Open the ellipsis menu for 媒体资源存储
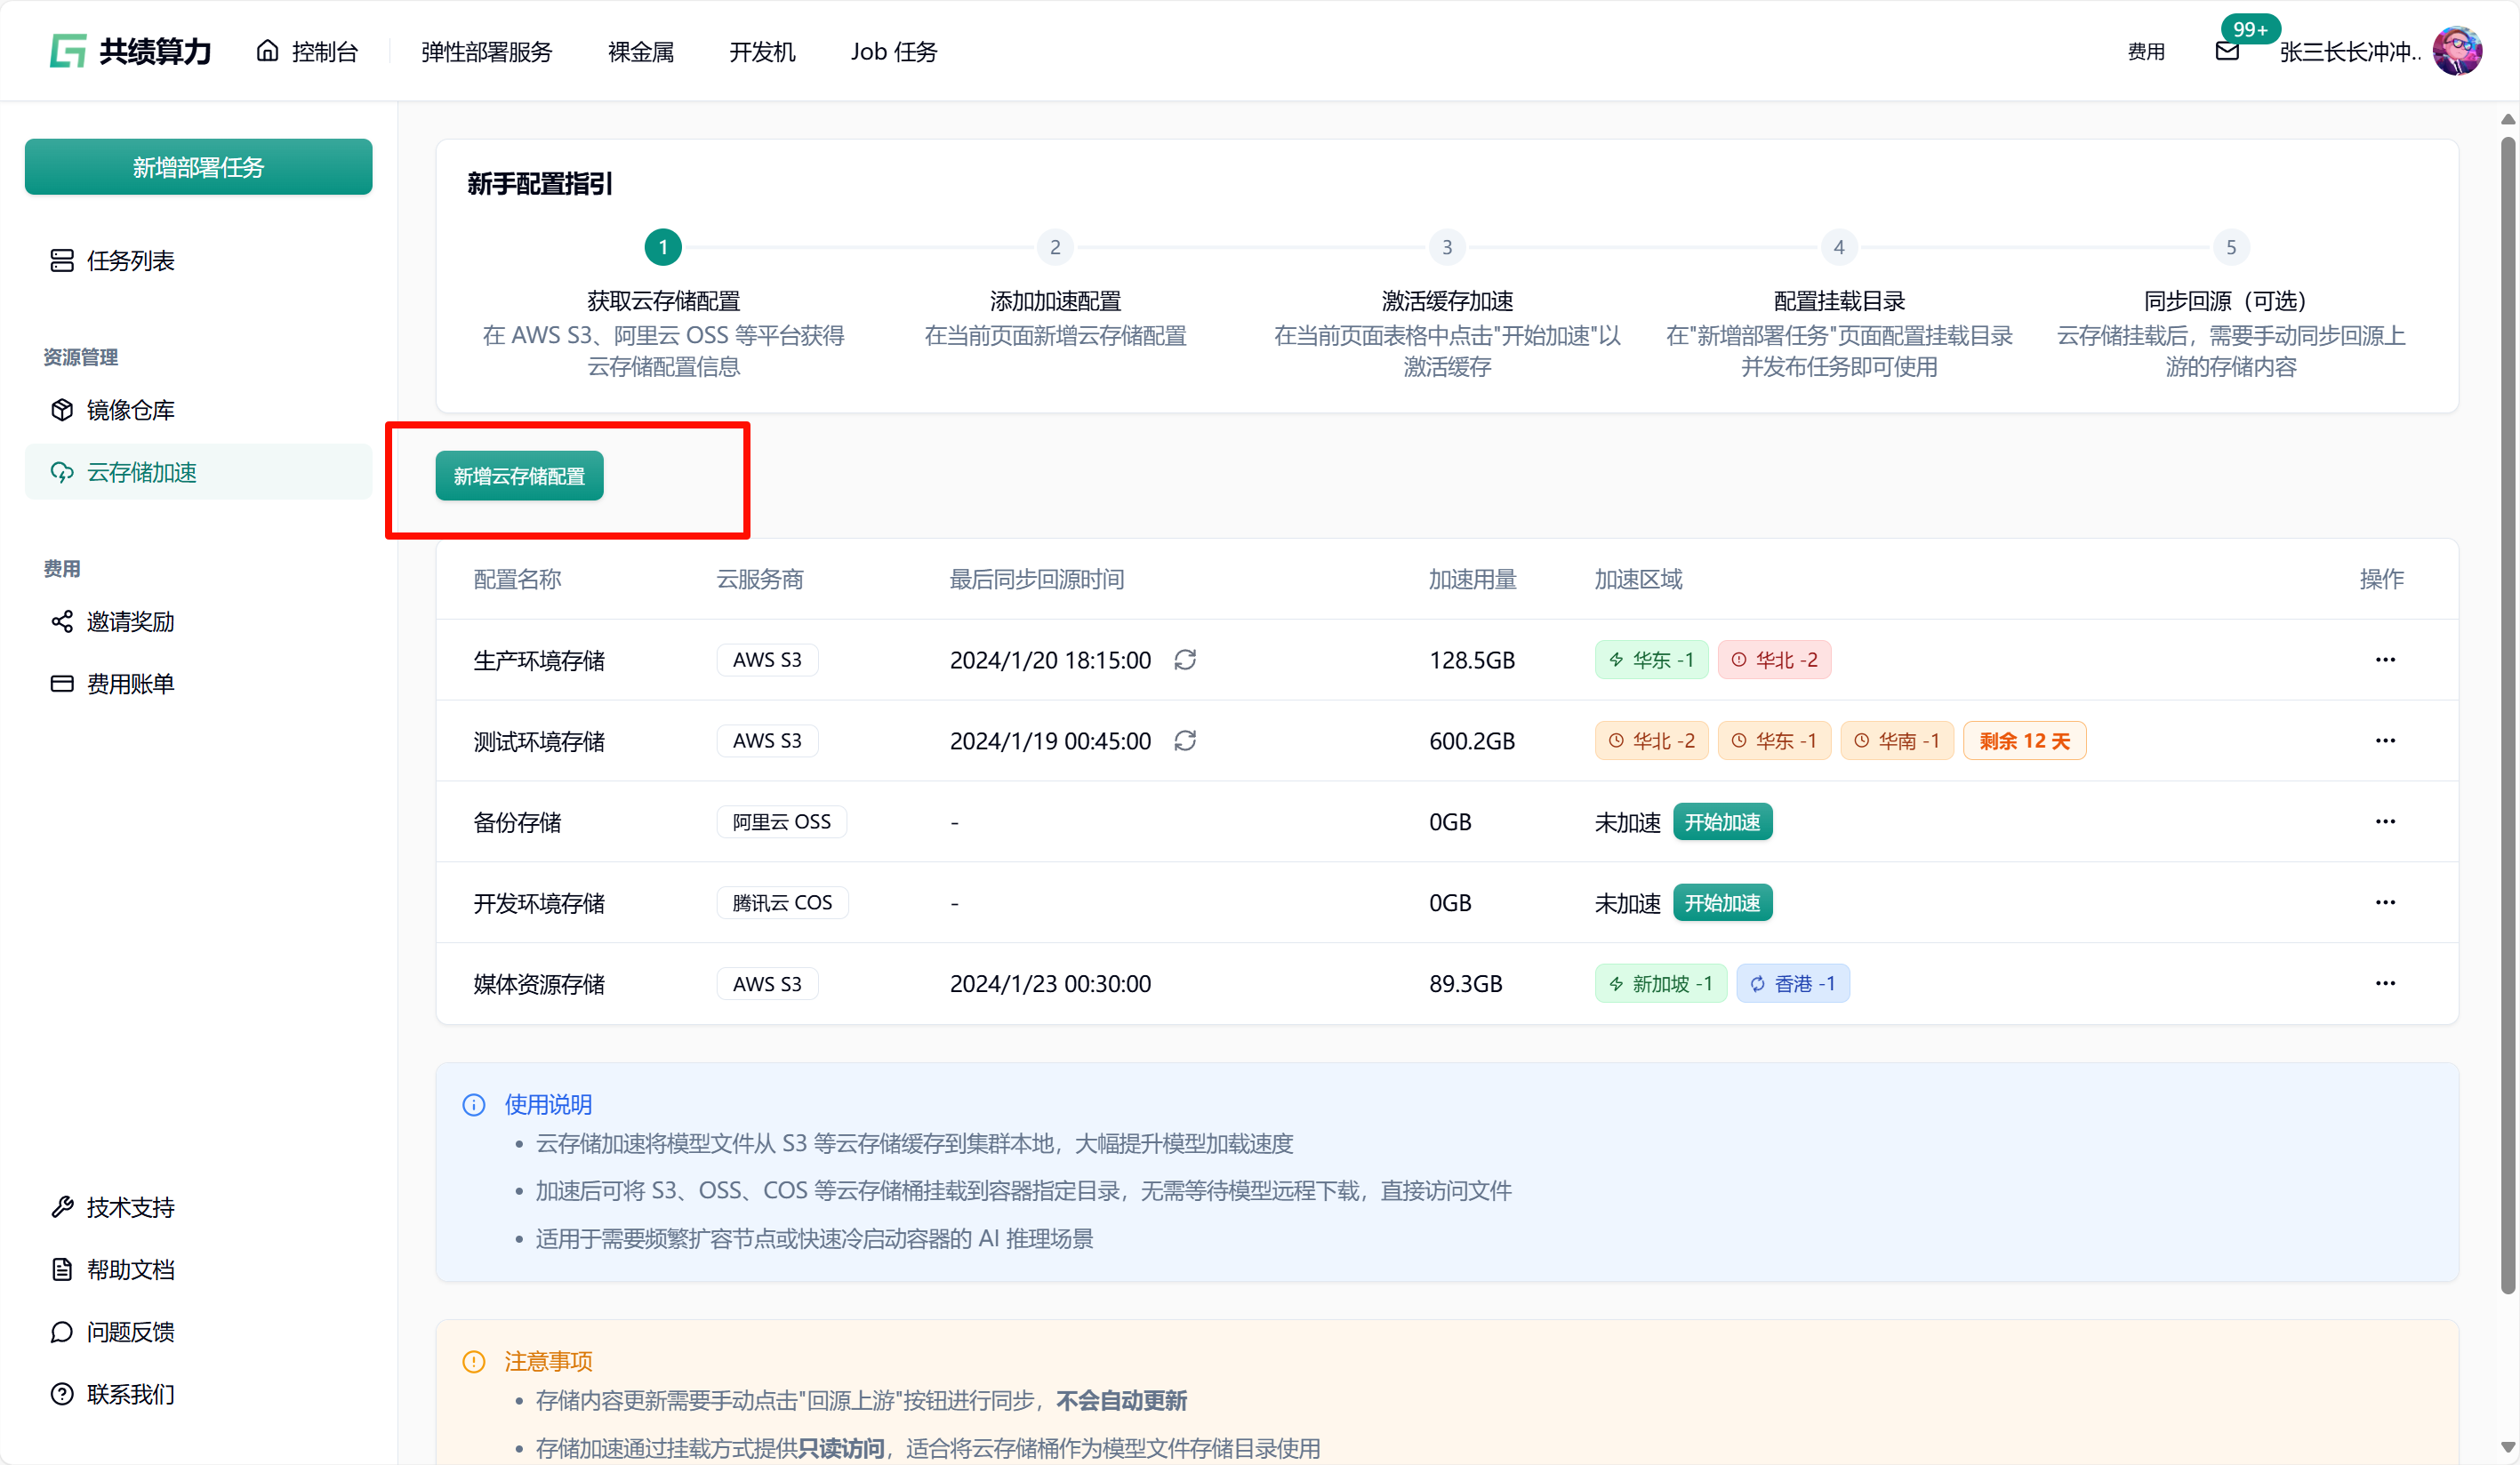The width and height of the screenshot is (2520, 1465). (x=2385, y=984)
